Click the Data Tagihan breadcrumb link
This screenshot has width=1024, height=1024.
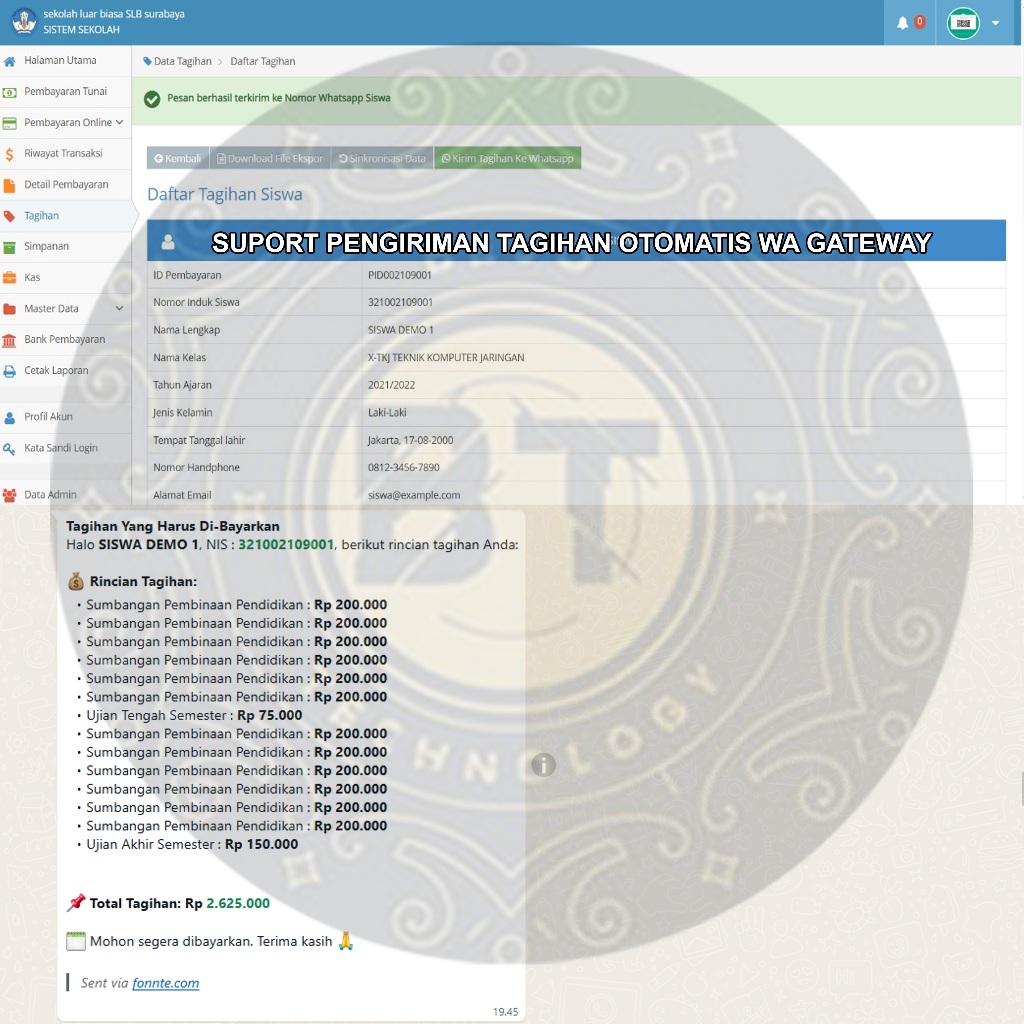(182, 61)
